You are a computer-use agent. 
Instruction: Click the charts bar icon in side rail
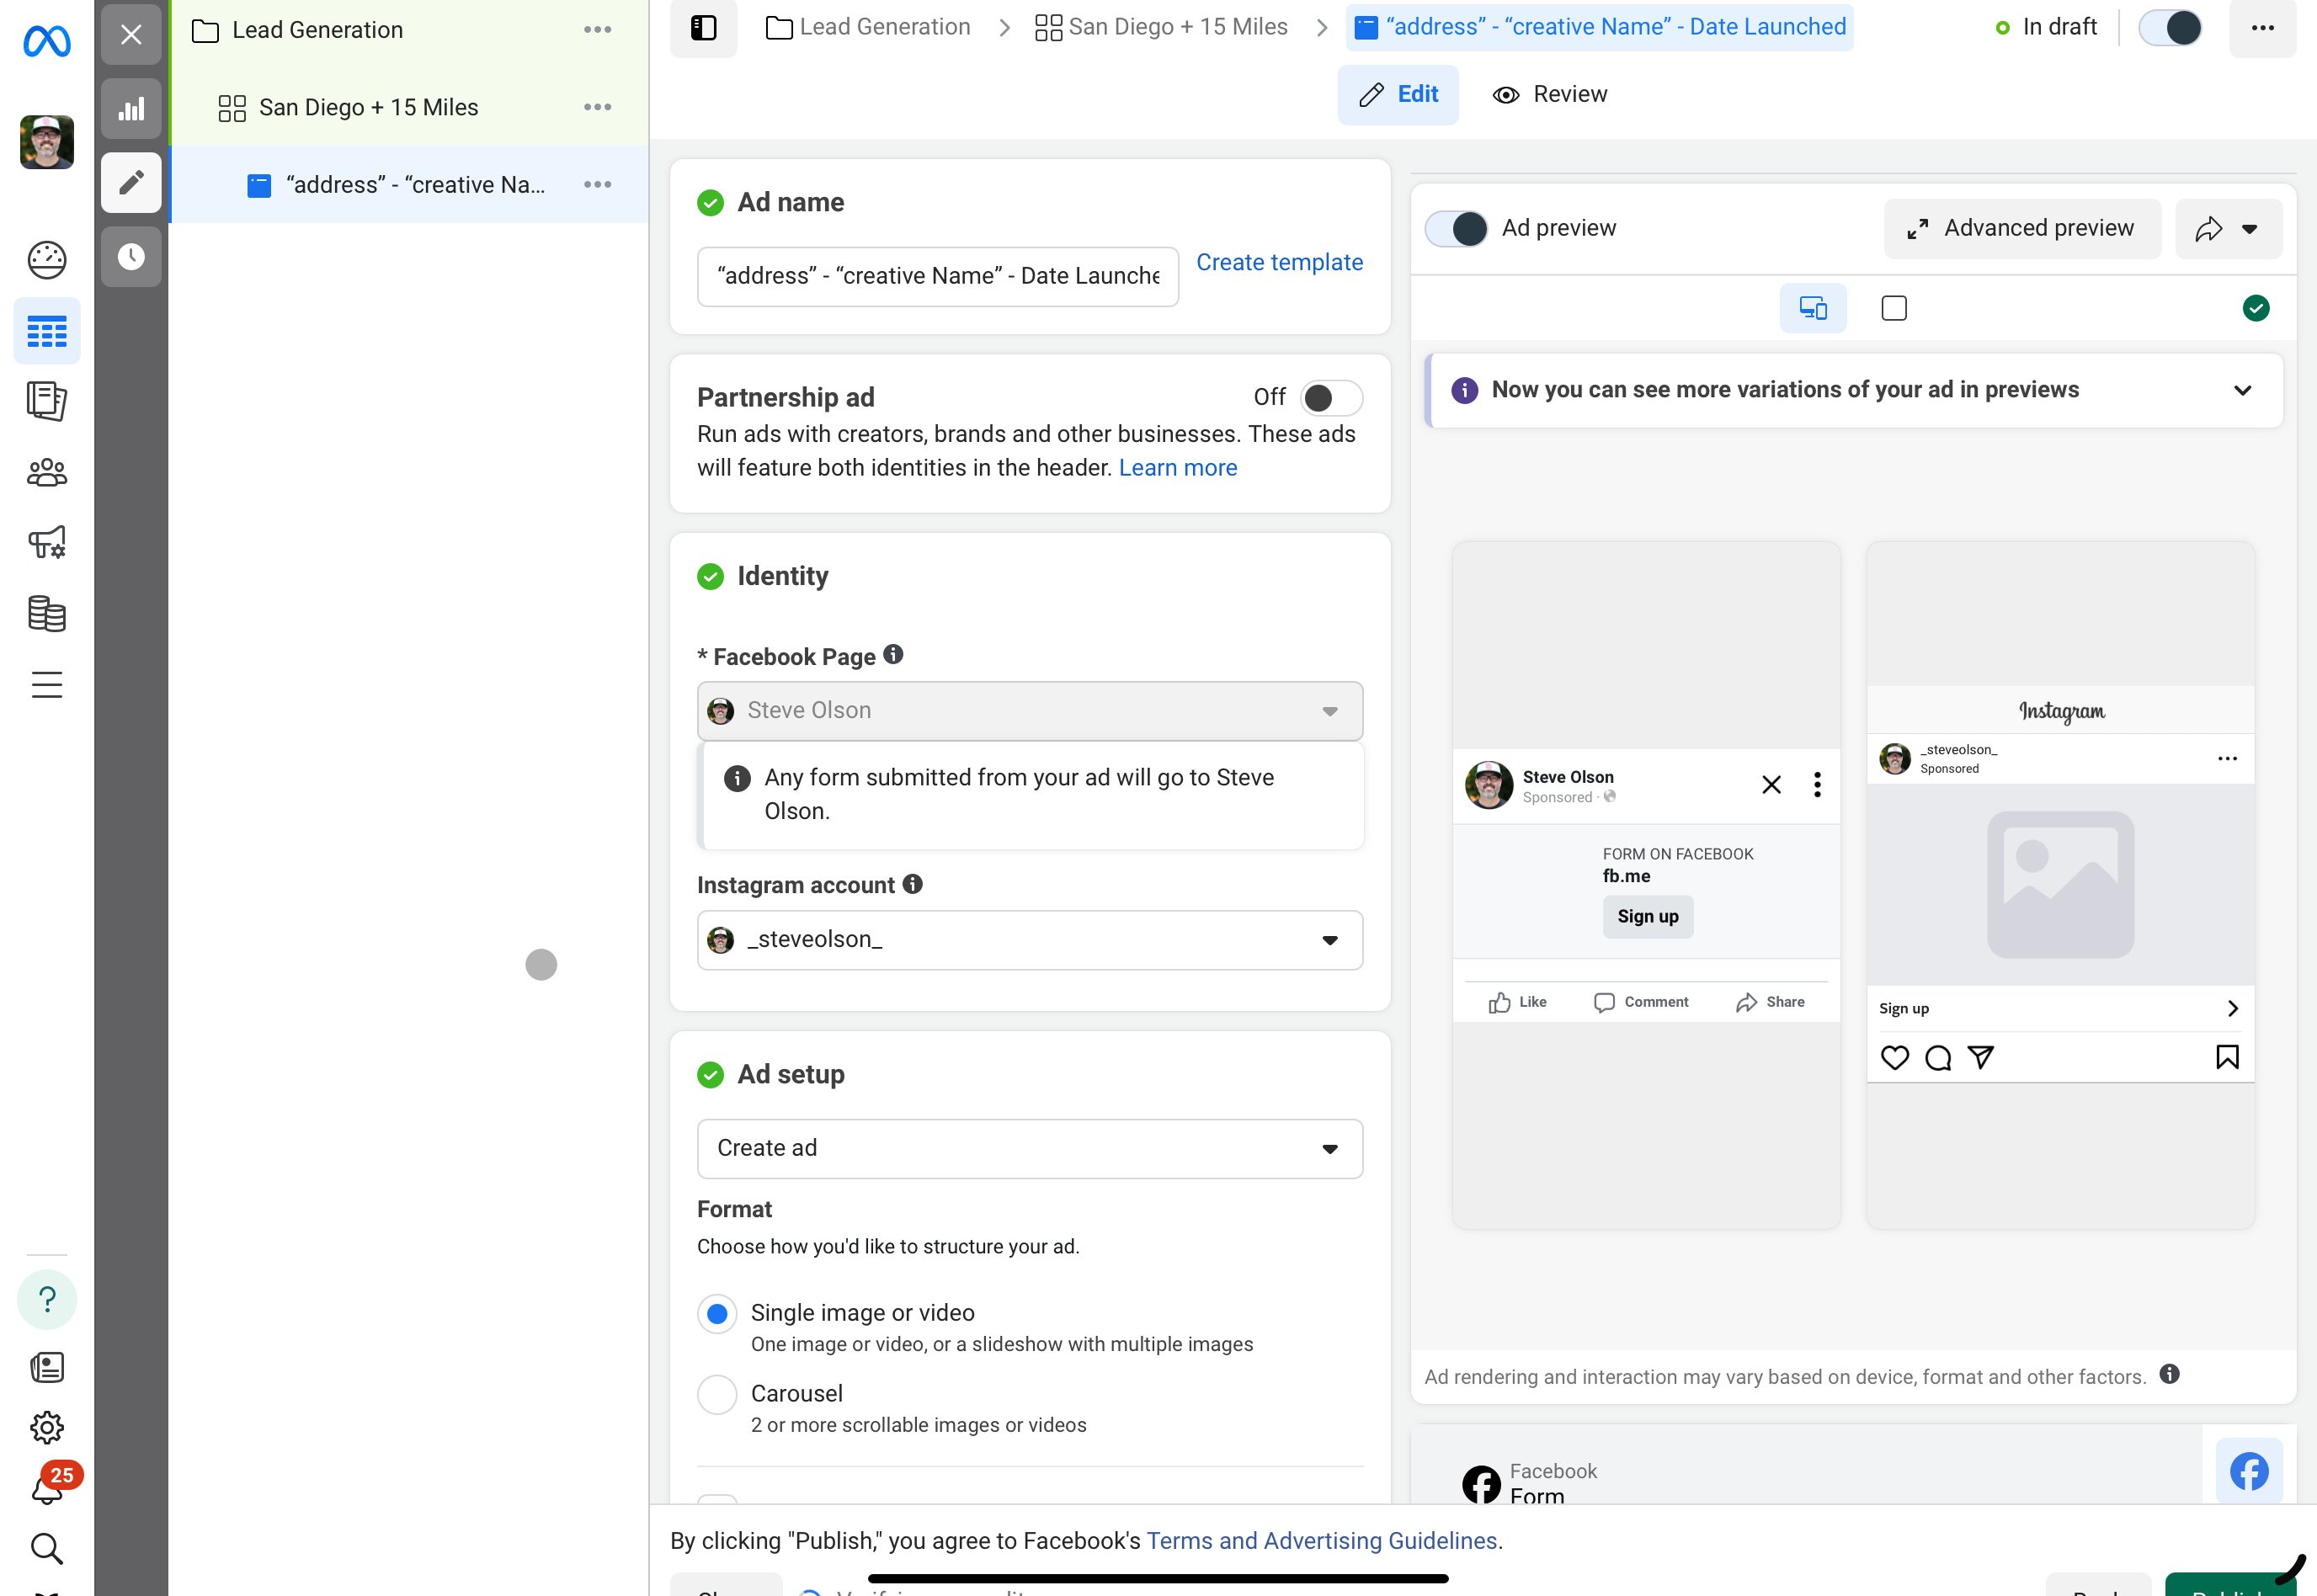131,109
